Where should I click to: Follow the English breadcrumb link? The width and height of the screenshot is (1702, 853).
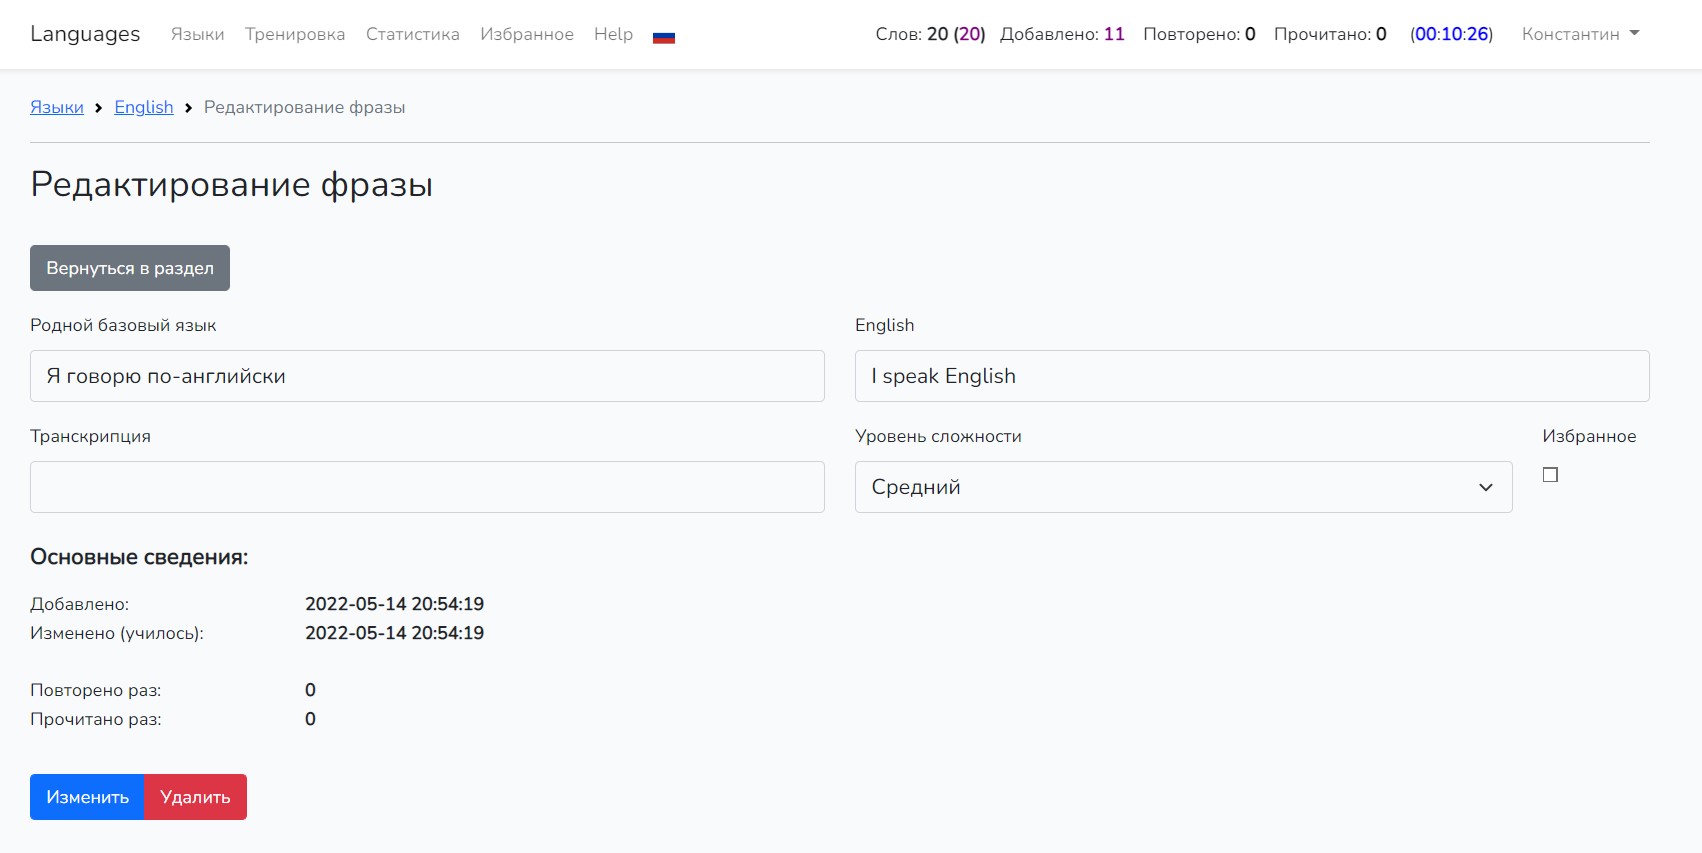(x=143, y=107)
